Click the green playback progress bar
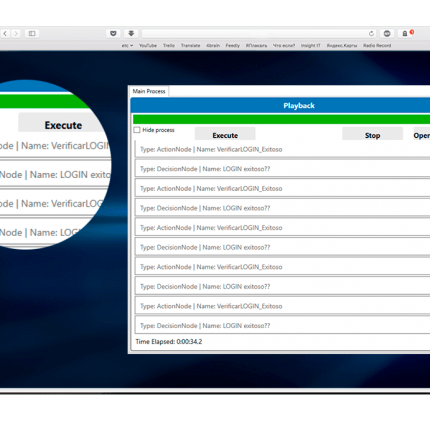 point(281,119)
